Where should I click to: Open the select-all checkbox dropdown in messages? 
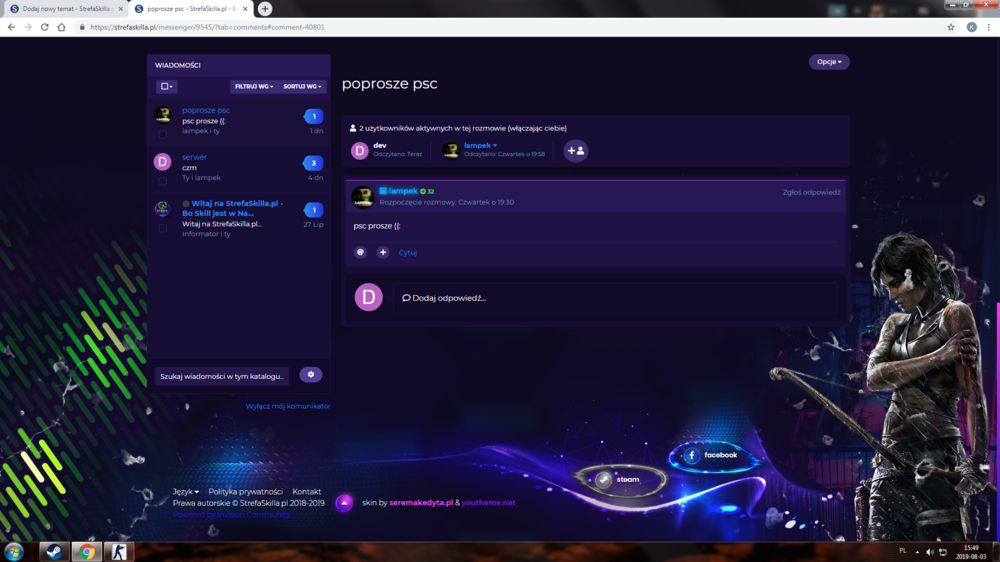click(166, 86)
